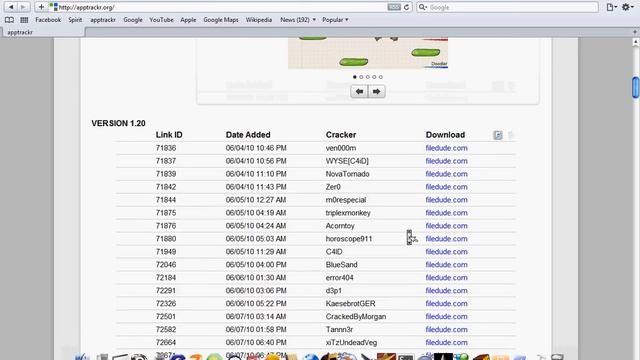Expand the News (192) bookmark folder
This screenshot has width=640, height=360.
tap(298, 20)
